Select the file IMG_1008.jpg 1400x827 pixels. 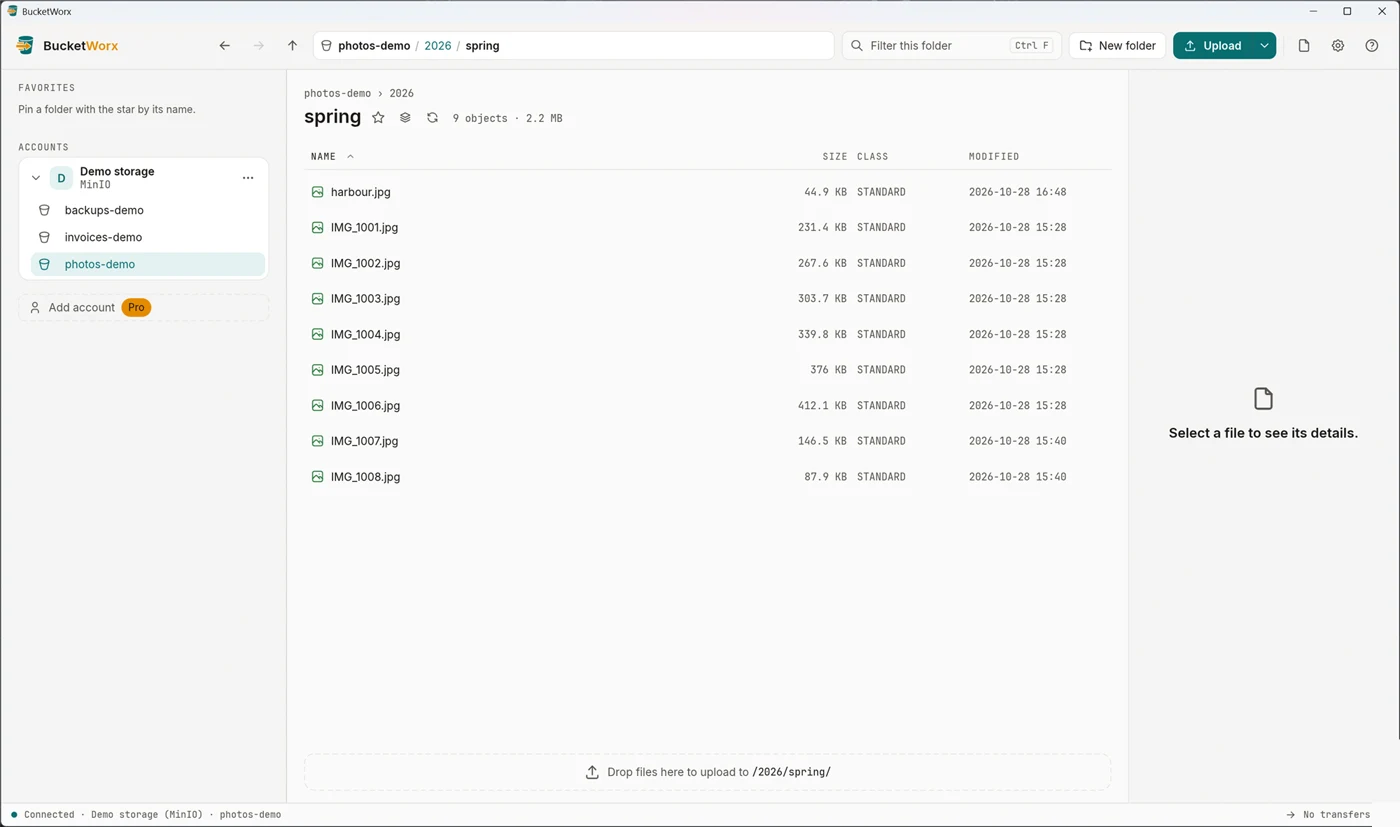click(x=708, y=477)
